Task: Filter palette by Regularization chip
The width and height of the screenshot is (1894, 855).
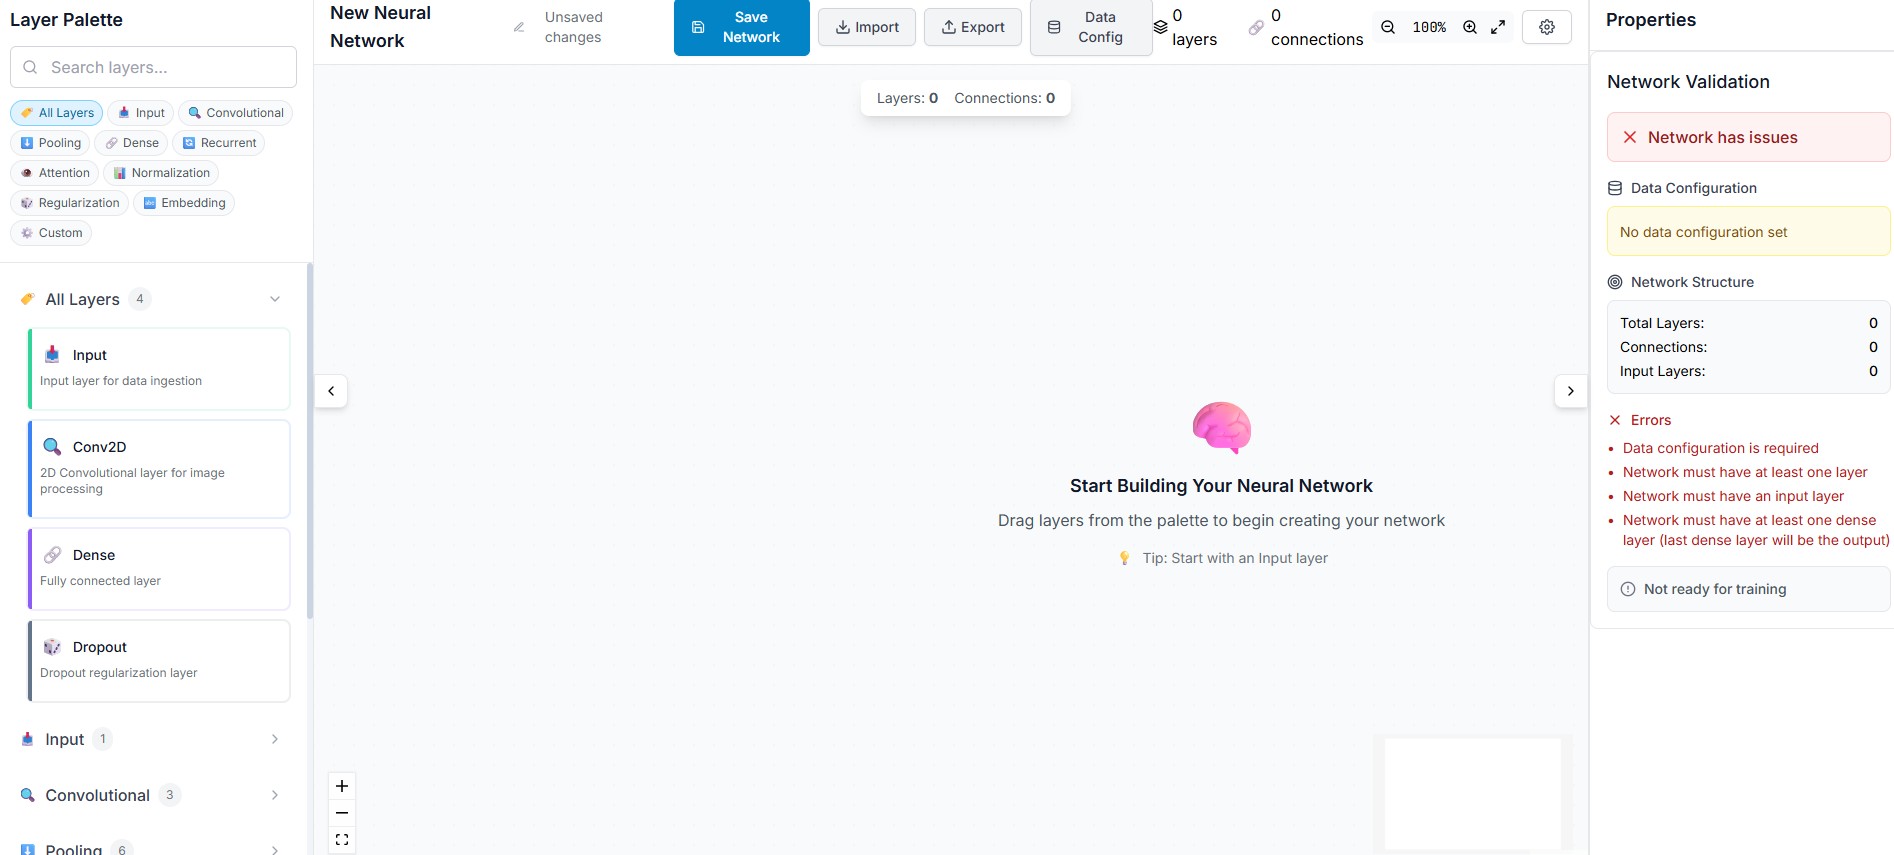Action: [x=70, y=203]
